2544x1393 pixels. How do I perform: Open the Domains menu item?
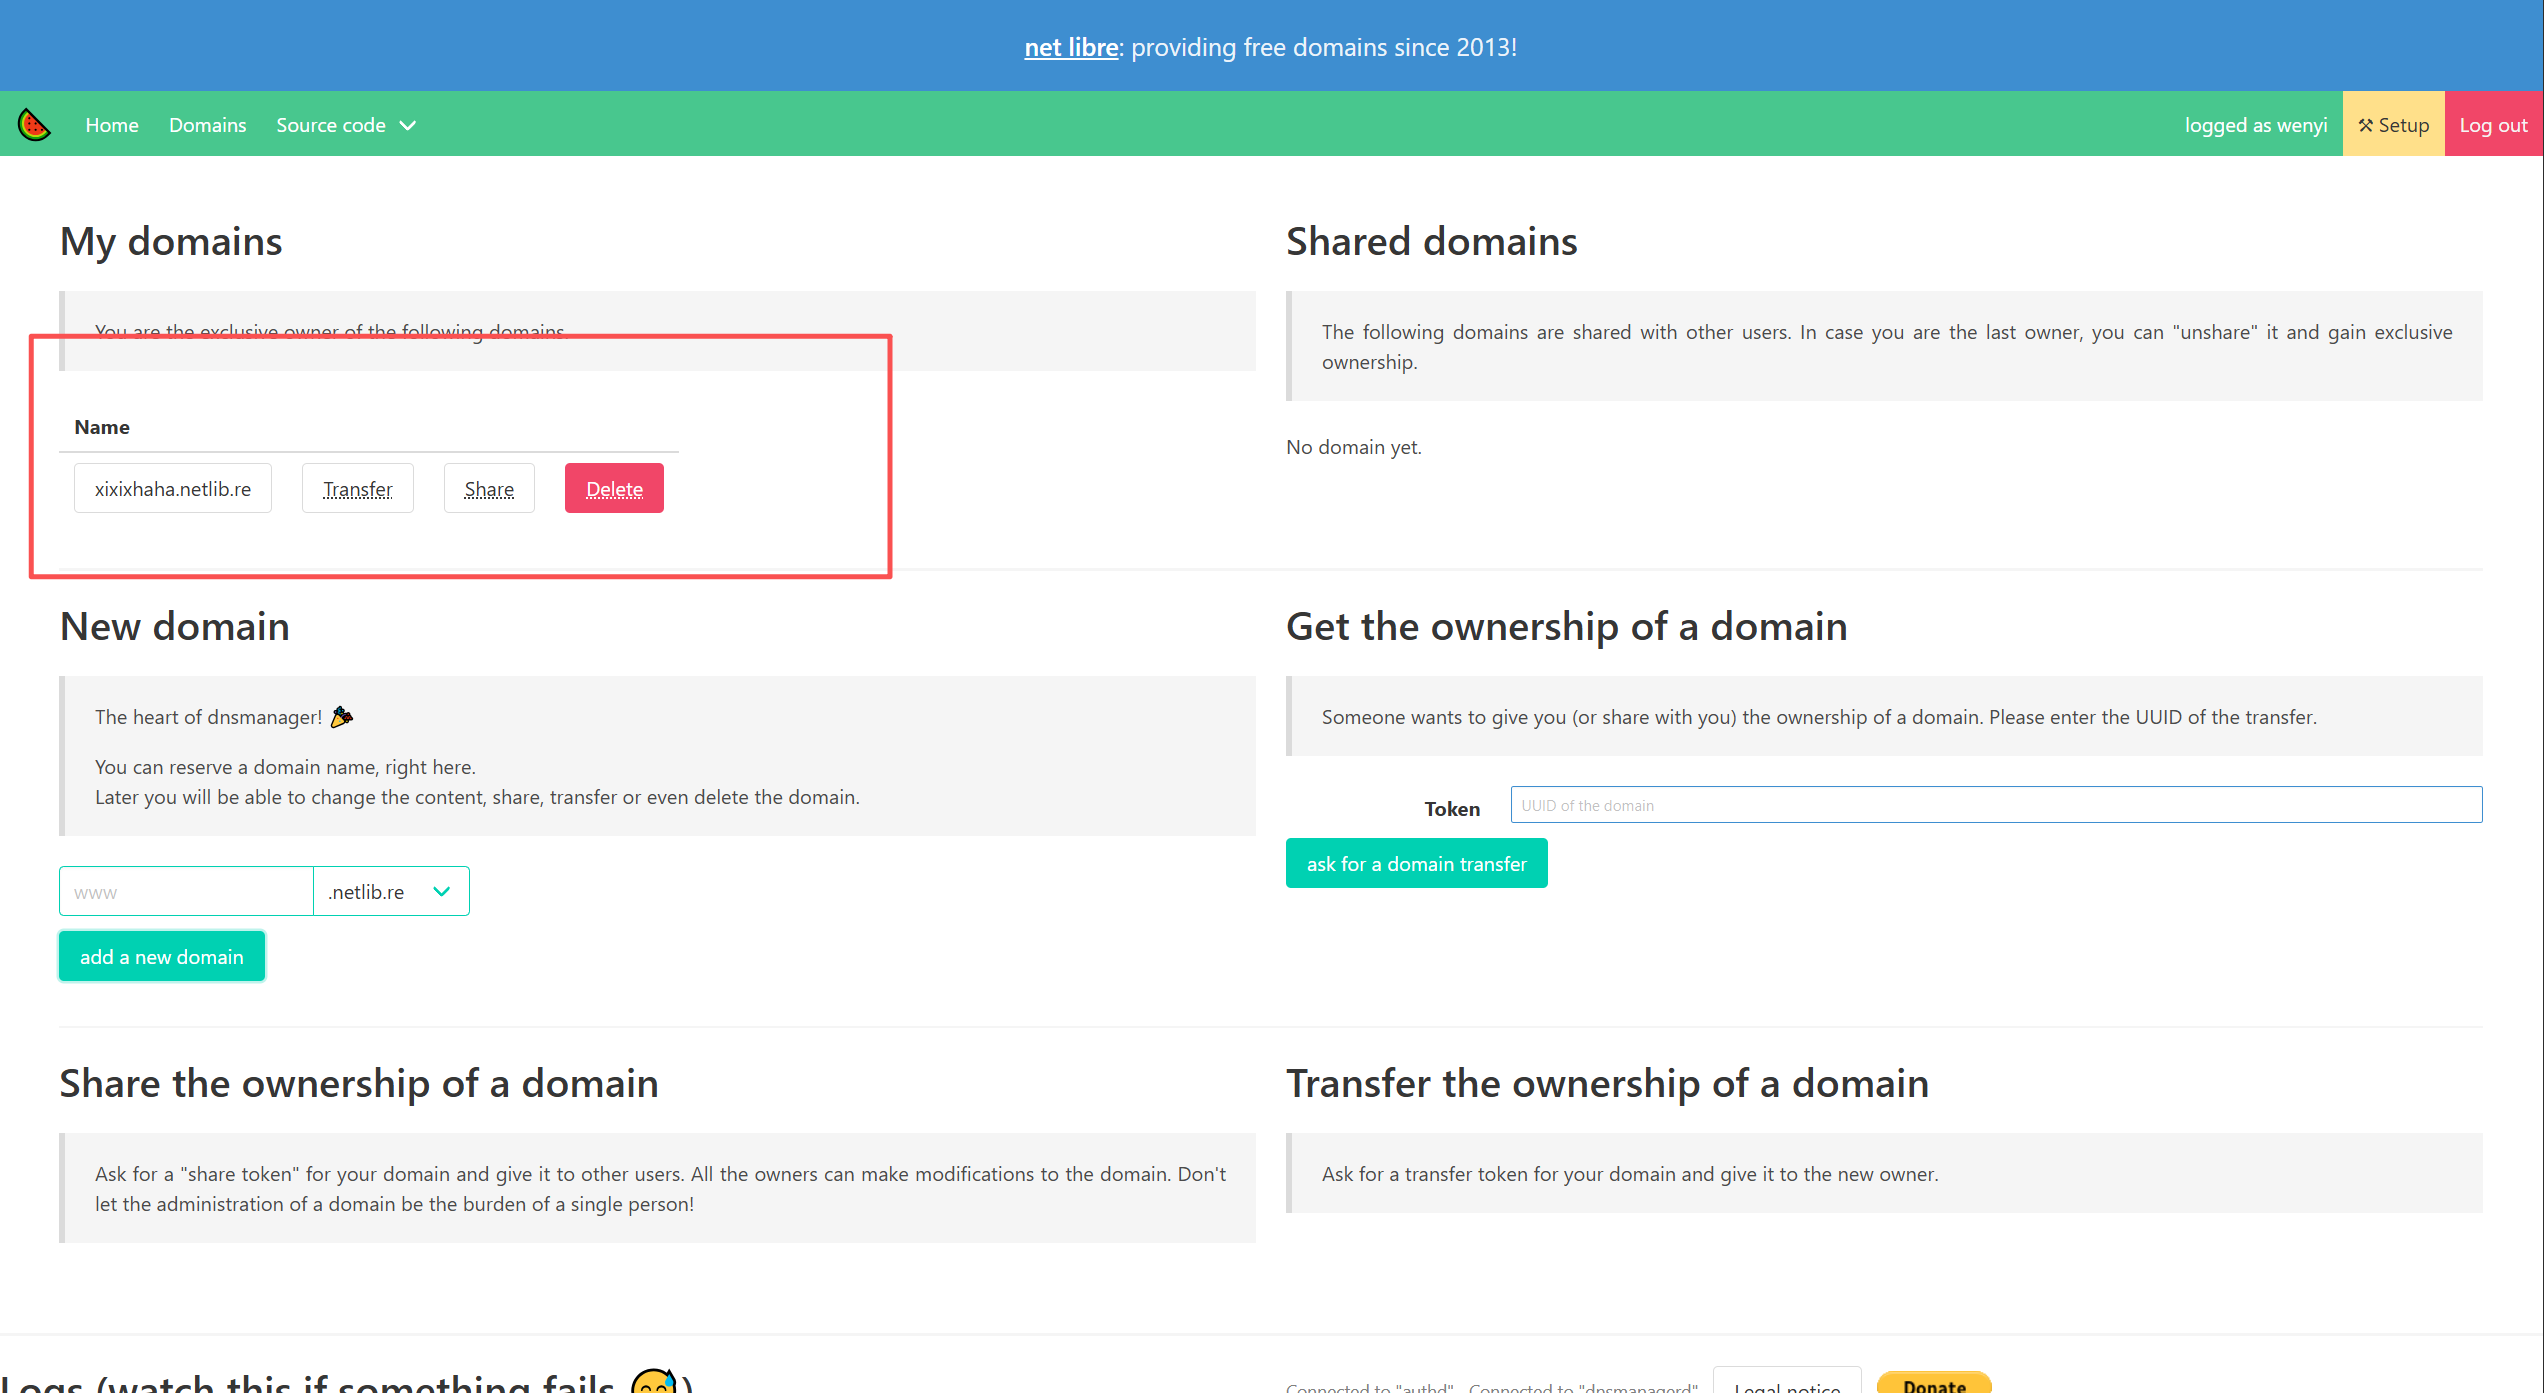click(207, 125)
